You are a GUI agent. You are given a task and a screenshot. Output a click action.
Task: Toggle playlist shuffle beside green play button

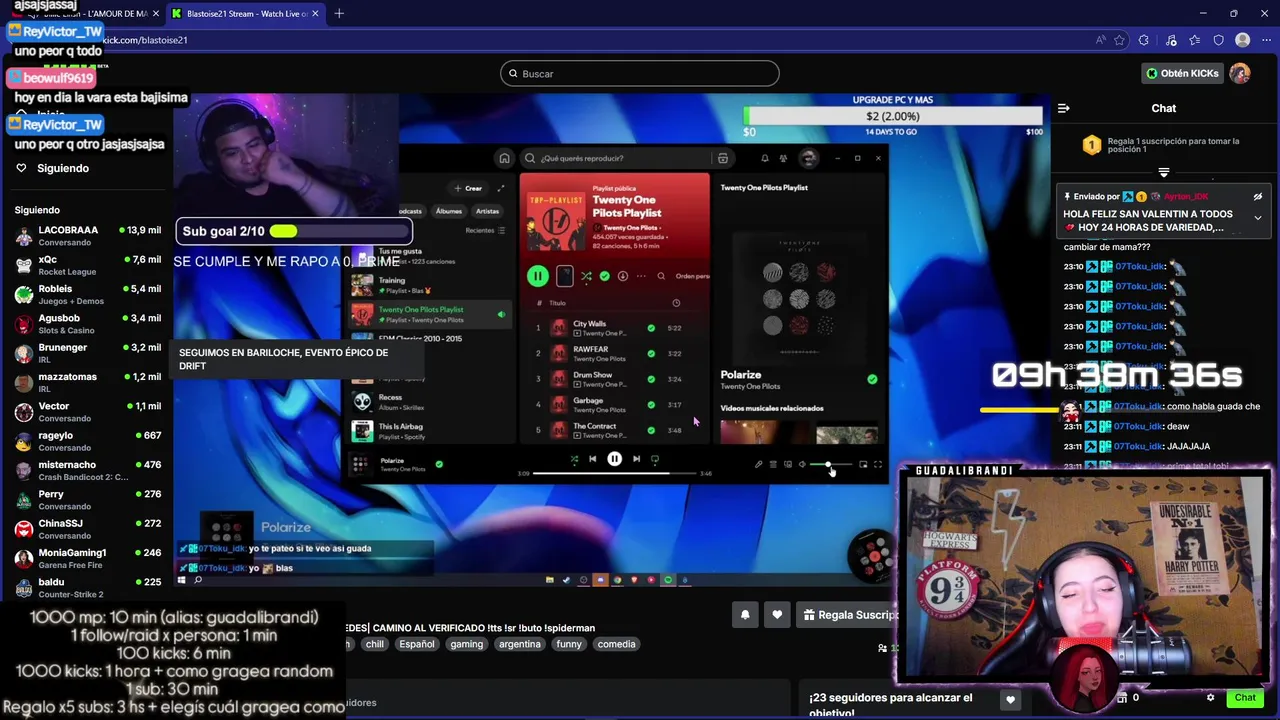(586, 276)
